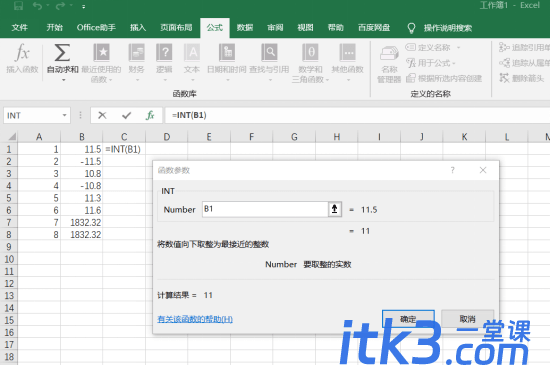This screenshot has height=366, width=551.
Task: Switch to the 百度网盘 tab
Action: 374,28
